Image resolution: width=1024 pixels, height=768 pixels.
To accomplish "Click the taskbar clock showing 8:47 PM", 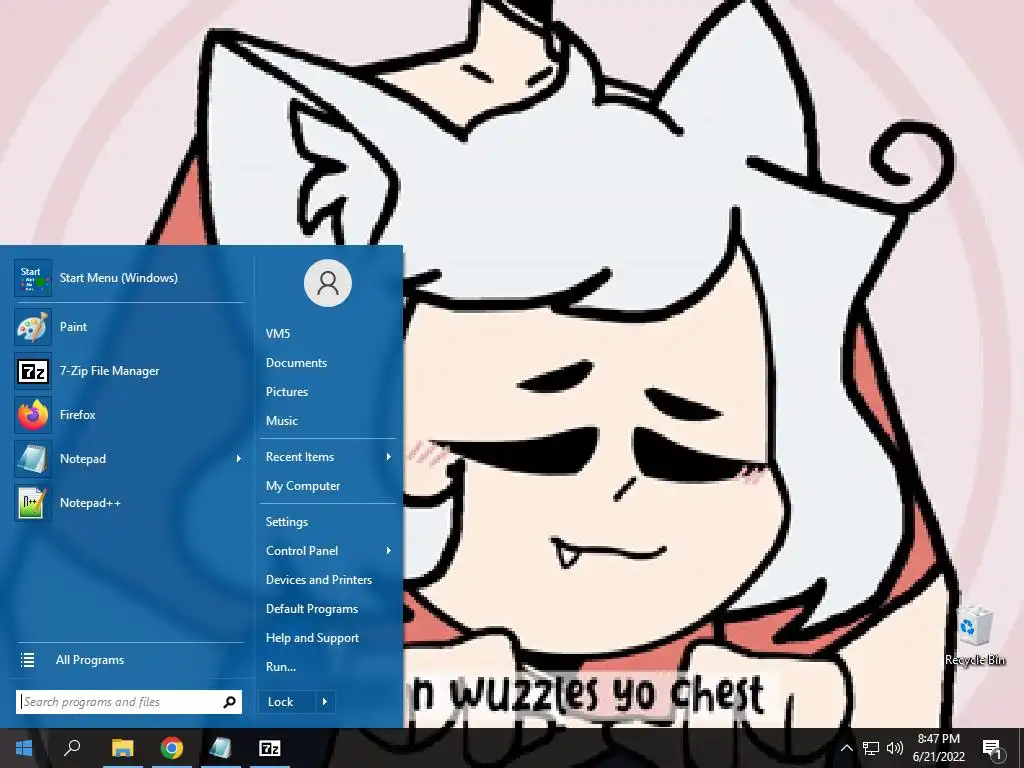I will click(x=938, y=748).
